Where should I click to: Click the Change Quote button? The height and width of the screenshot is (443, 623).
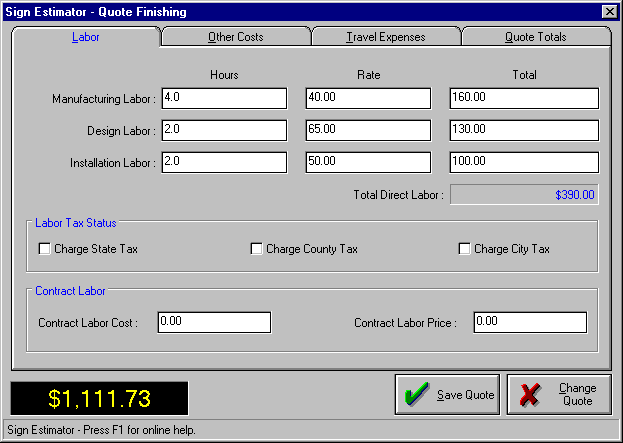point(559,395)
